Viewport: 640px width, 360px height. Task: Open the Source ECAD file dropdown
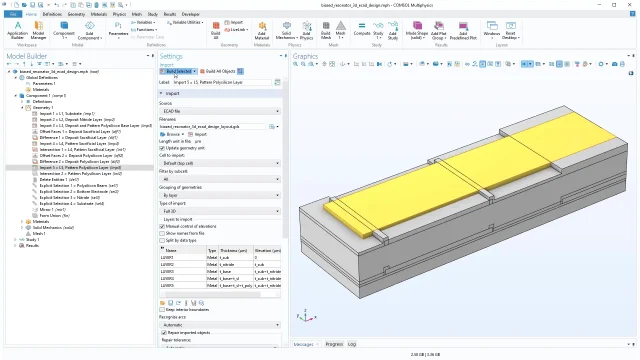point(220,111)
